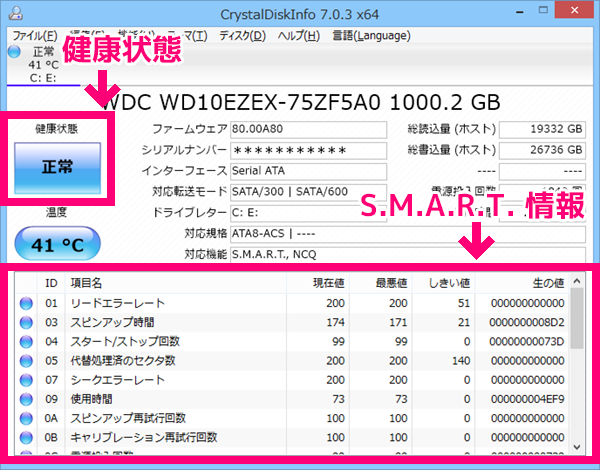The image size is (600, 470).
Task: Click the 総書込量 value 26736 GB
Action: coord(542,150)
